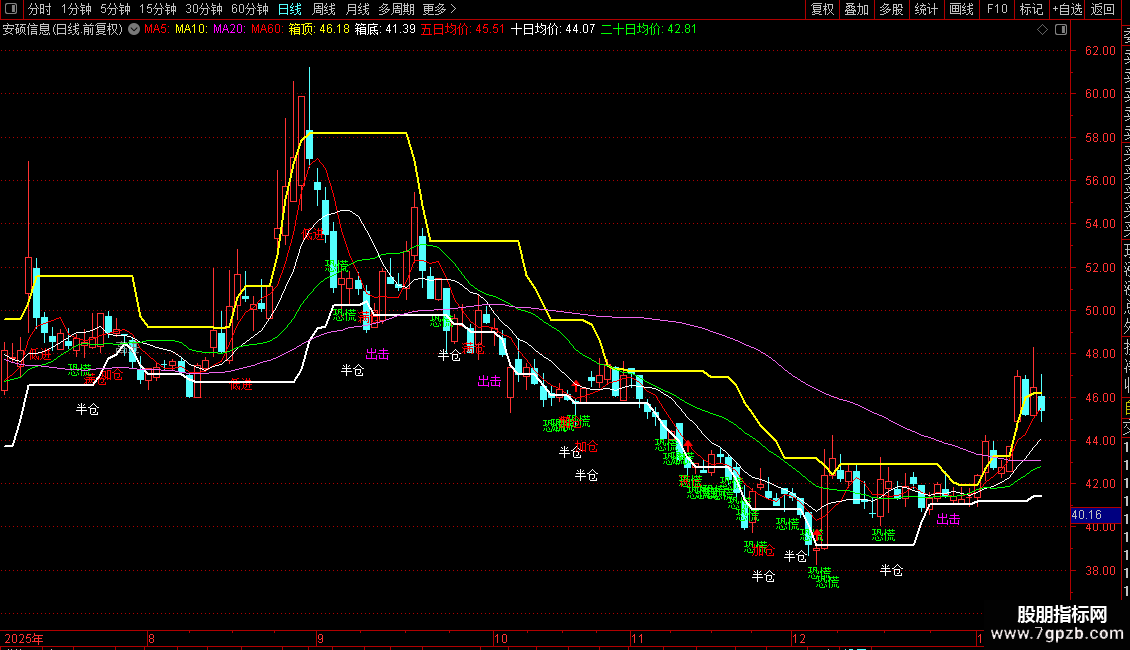Click the diamond icon above the price axis
The image size is (1130, 650).
[1045, 30]
